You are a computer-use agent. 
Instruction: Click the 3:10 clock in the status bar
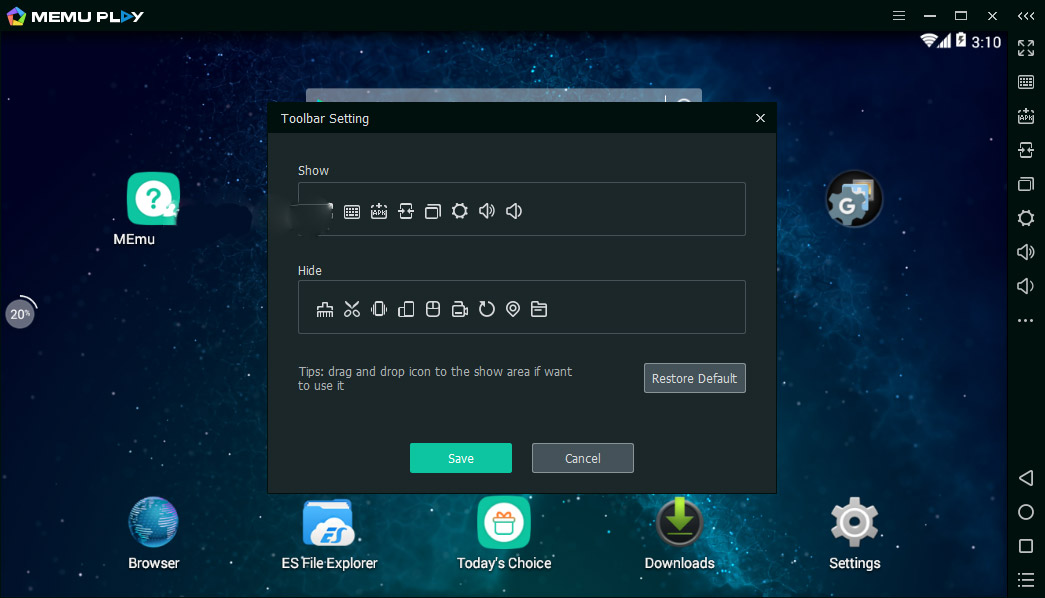click(x=986, y=42)
